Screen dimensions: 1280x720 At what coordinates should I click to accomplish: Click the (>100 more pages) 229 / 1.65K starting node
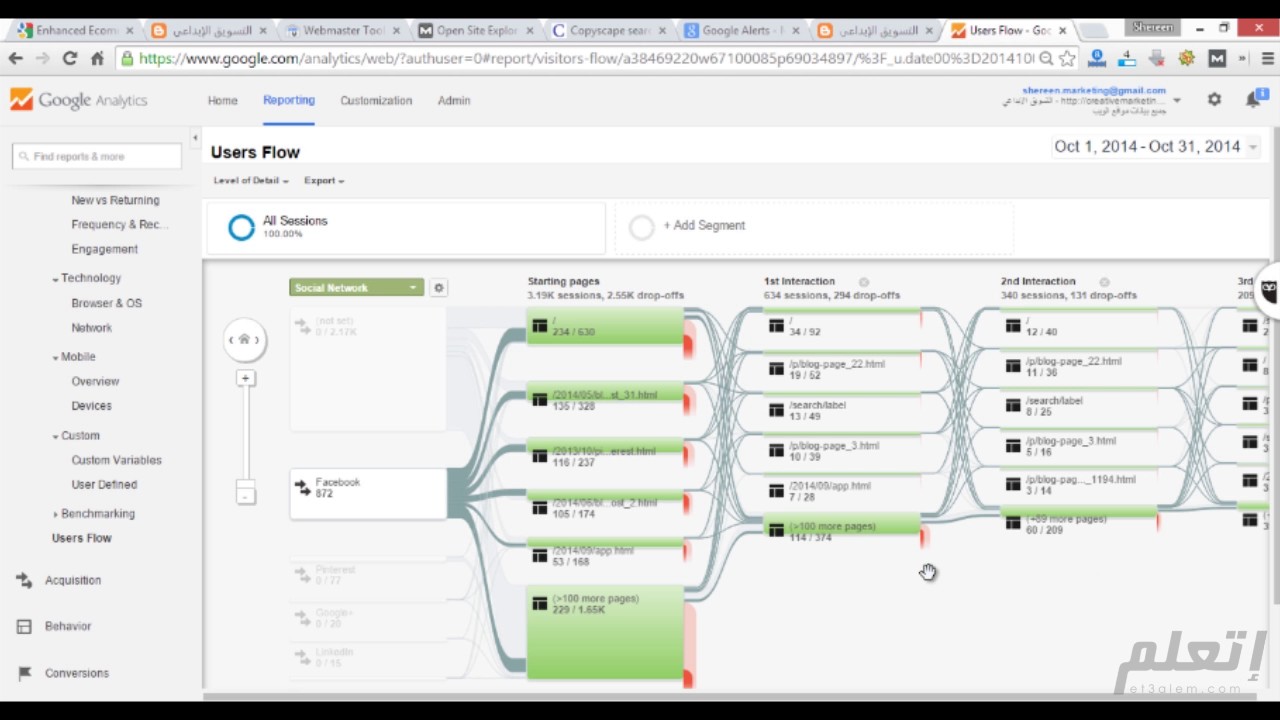(605, 634)
